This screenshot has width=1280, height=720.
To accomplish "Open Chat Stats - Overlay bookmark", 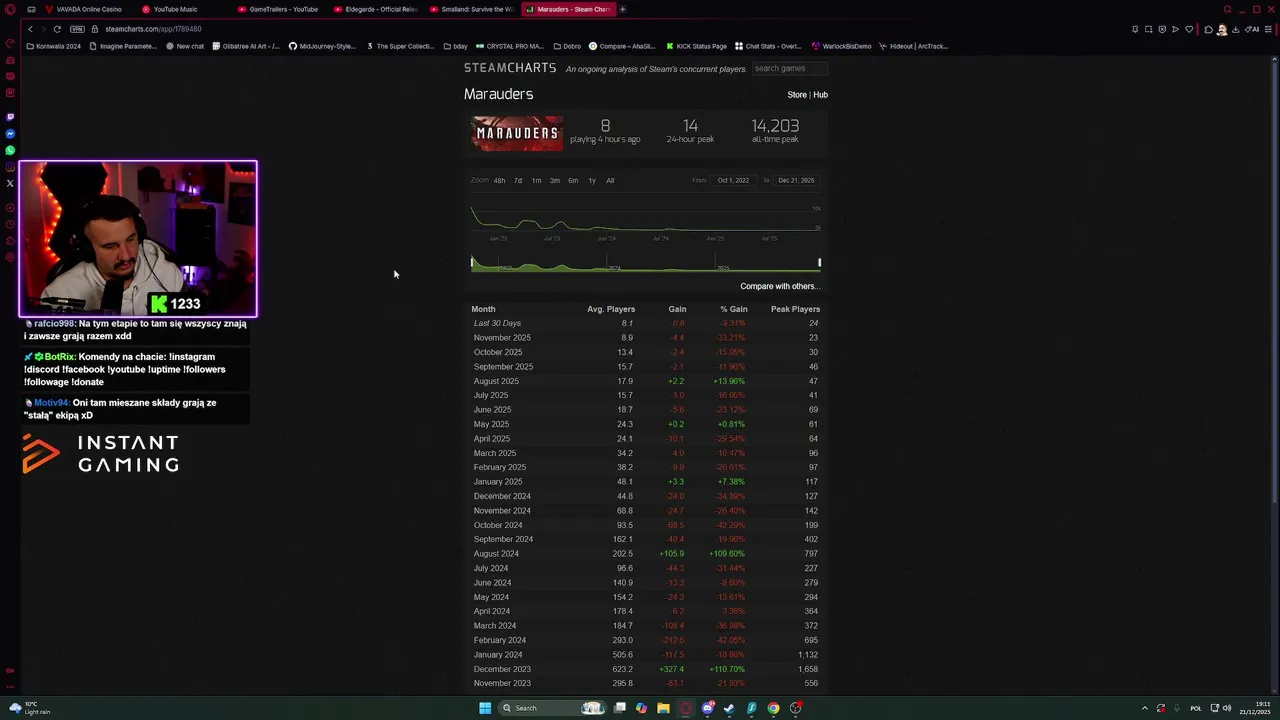I will pos(768,46).
